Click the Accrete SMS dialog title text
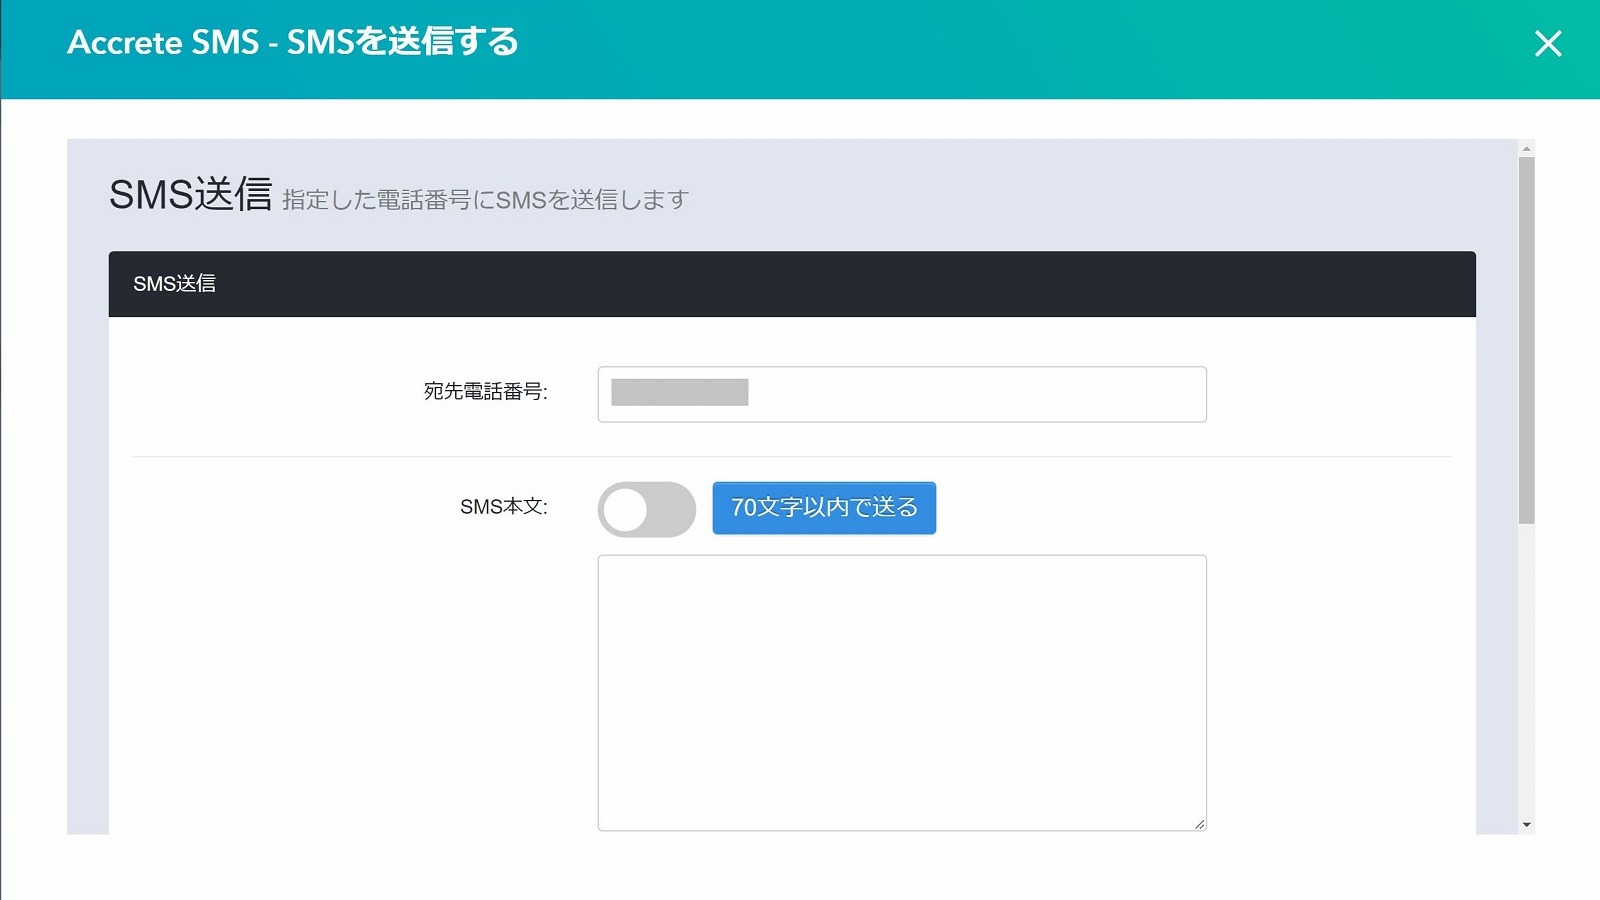The image size is (1600, 900). (292, 42)
